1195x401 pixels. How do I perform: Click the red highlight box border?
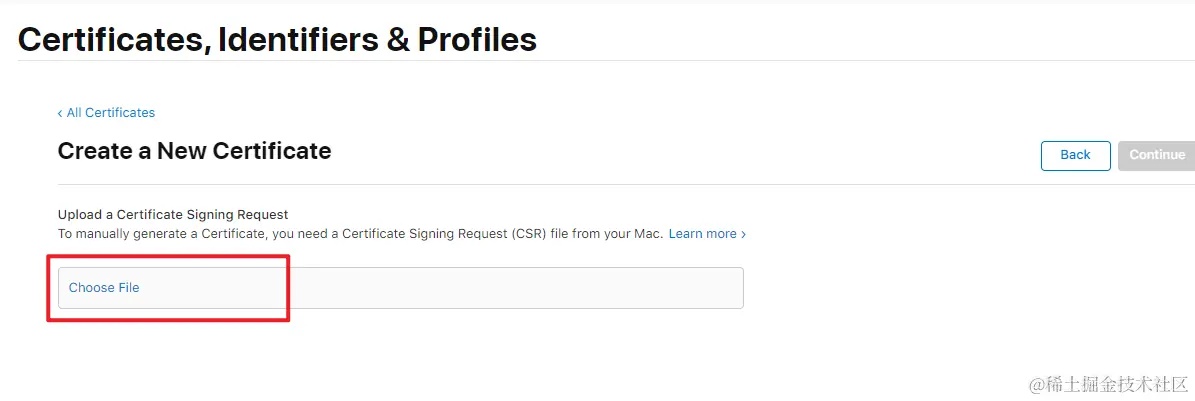289,290
